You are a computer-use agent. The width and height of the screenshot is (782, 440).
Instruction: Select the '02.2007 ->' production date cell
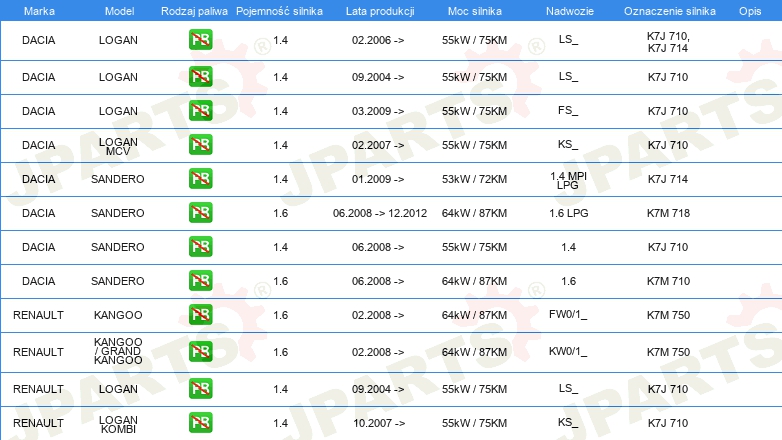click(378, 145)
